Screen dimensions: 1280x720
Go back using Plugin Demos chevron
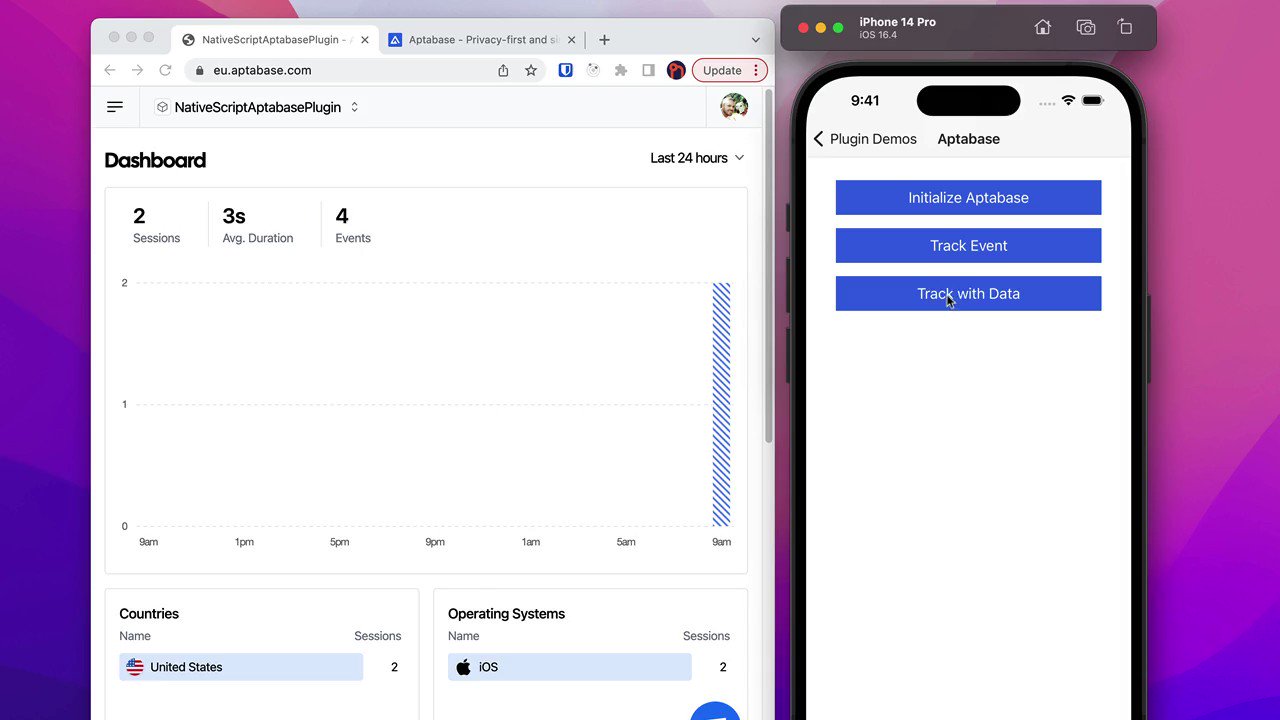pos(818,139)
